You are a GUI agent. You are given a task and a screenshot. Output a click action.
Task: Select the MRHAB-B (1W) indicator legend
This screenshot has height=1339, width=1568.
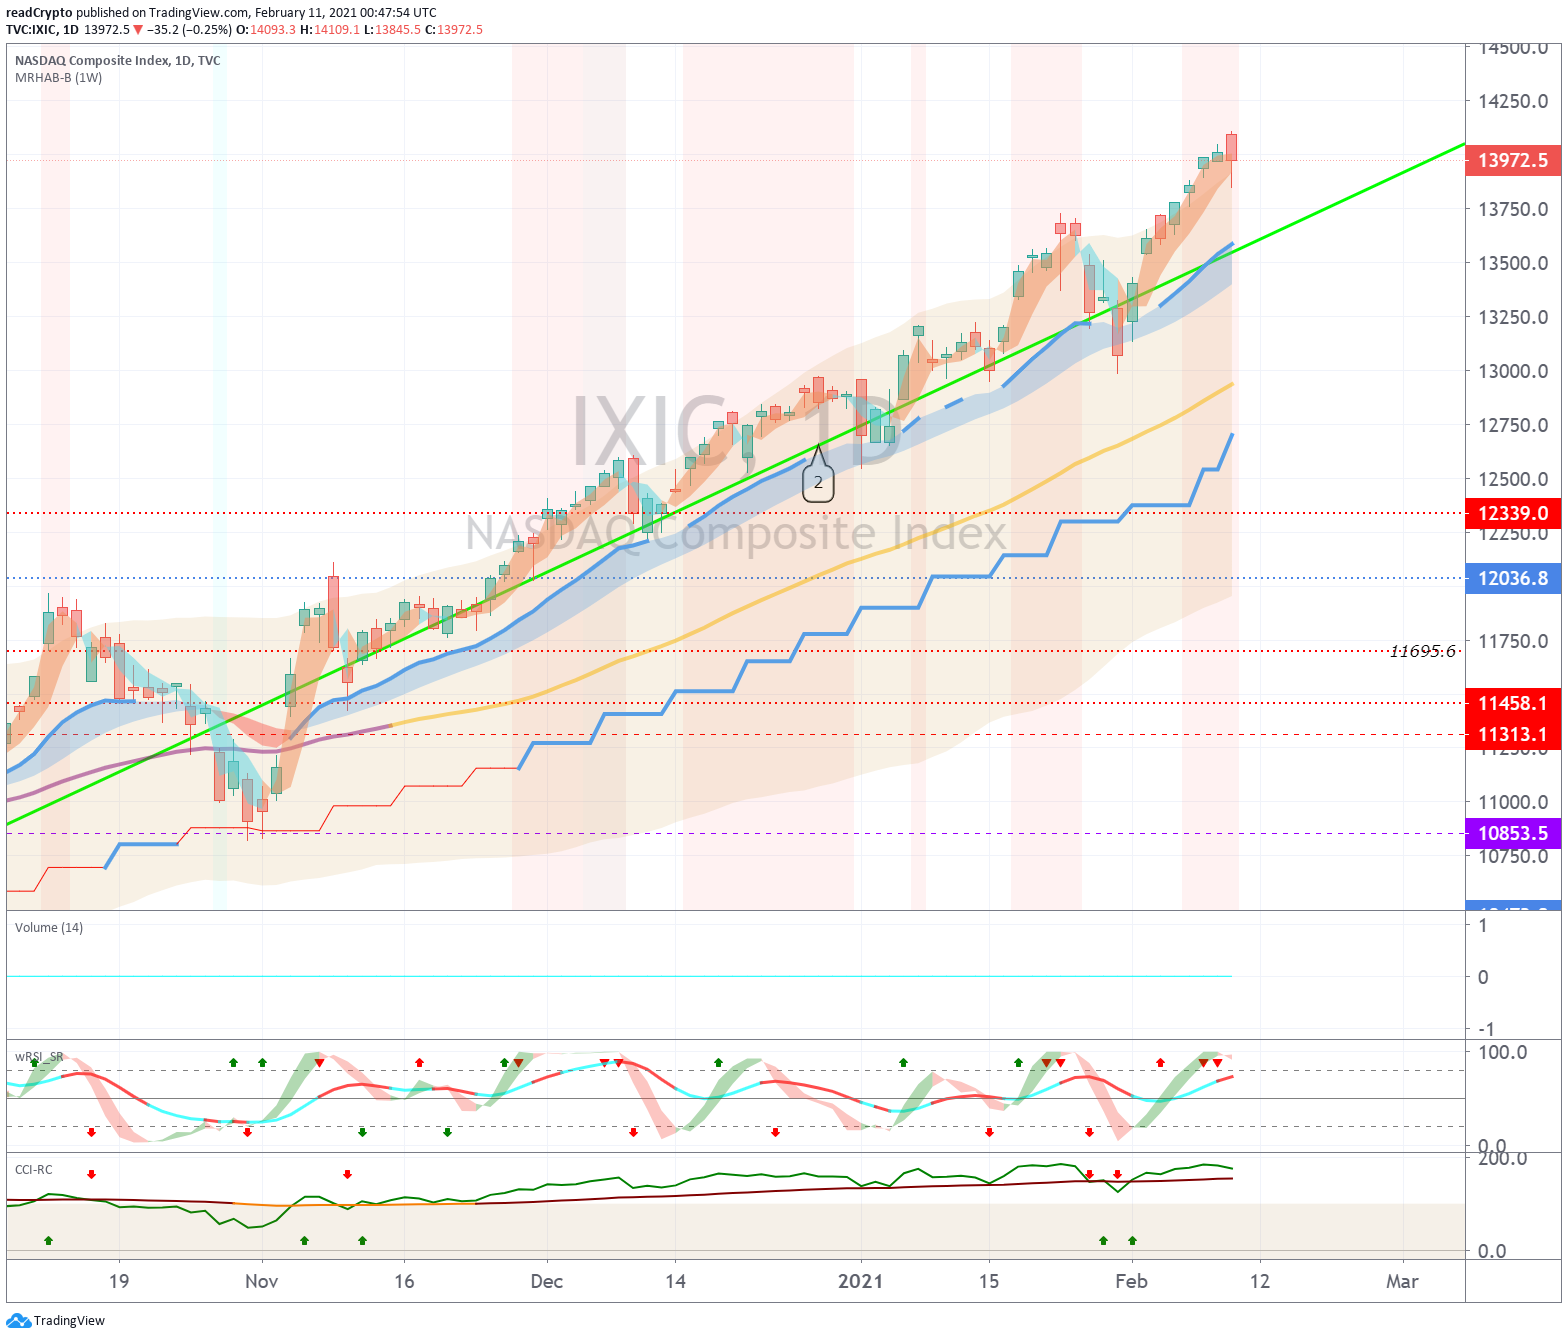coord(59,78)
